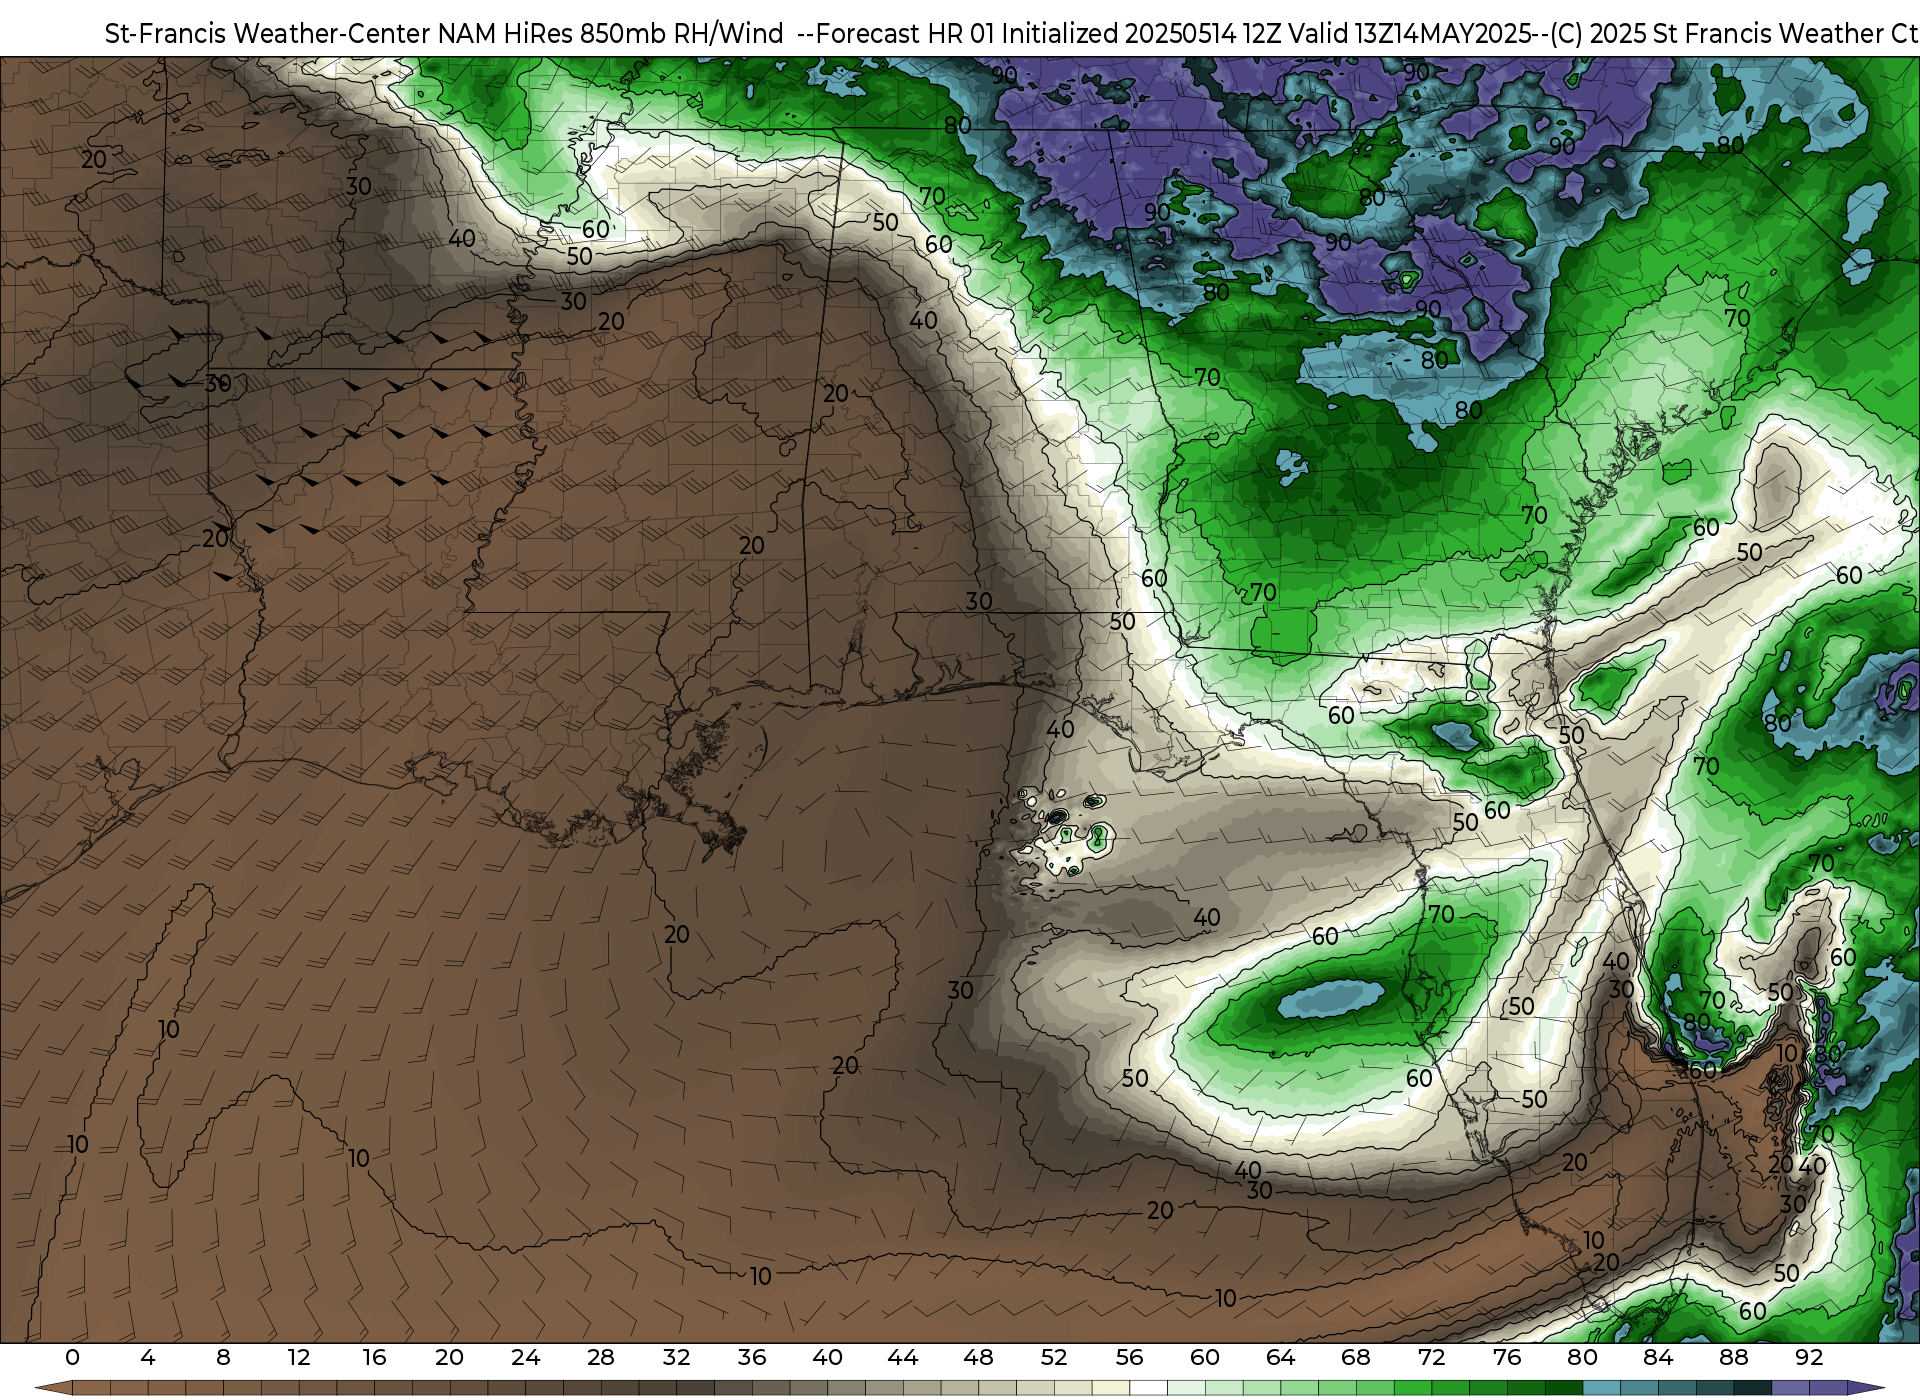
Task: Pick the white swatch beneath the 56-60 labels
Action: click(1148, 1388)
